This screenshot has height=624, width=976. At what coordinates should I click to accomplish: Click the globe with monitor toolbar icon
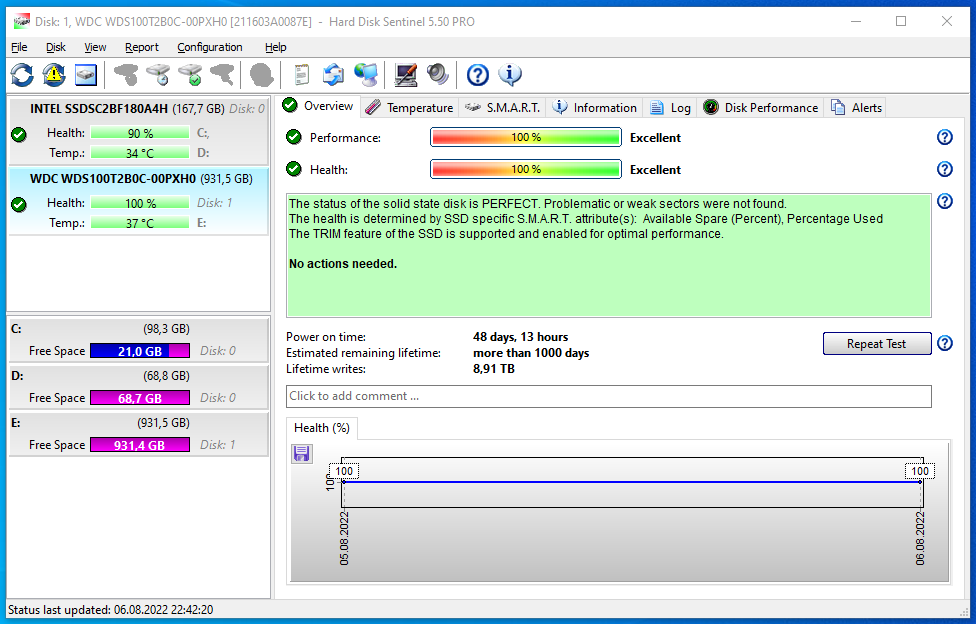(x=365, y=75)
